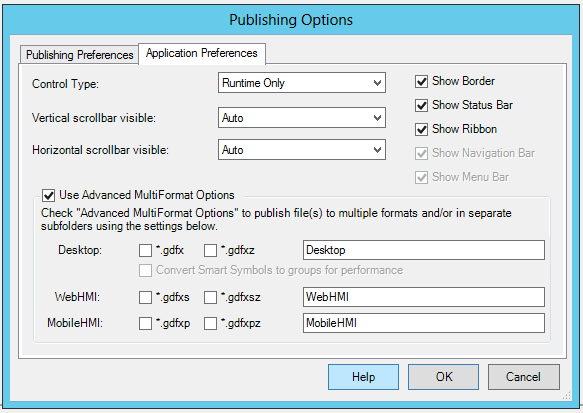
Task: Click the Help button
Action: point(363,377)
